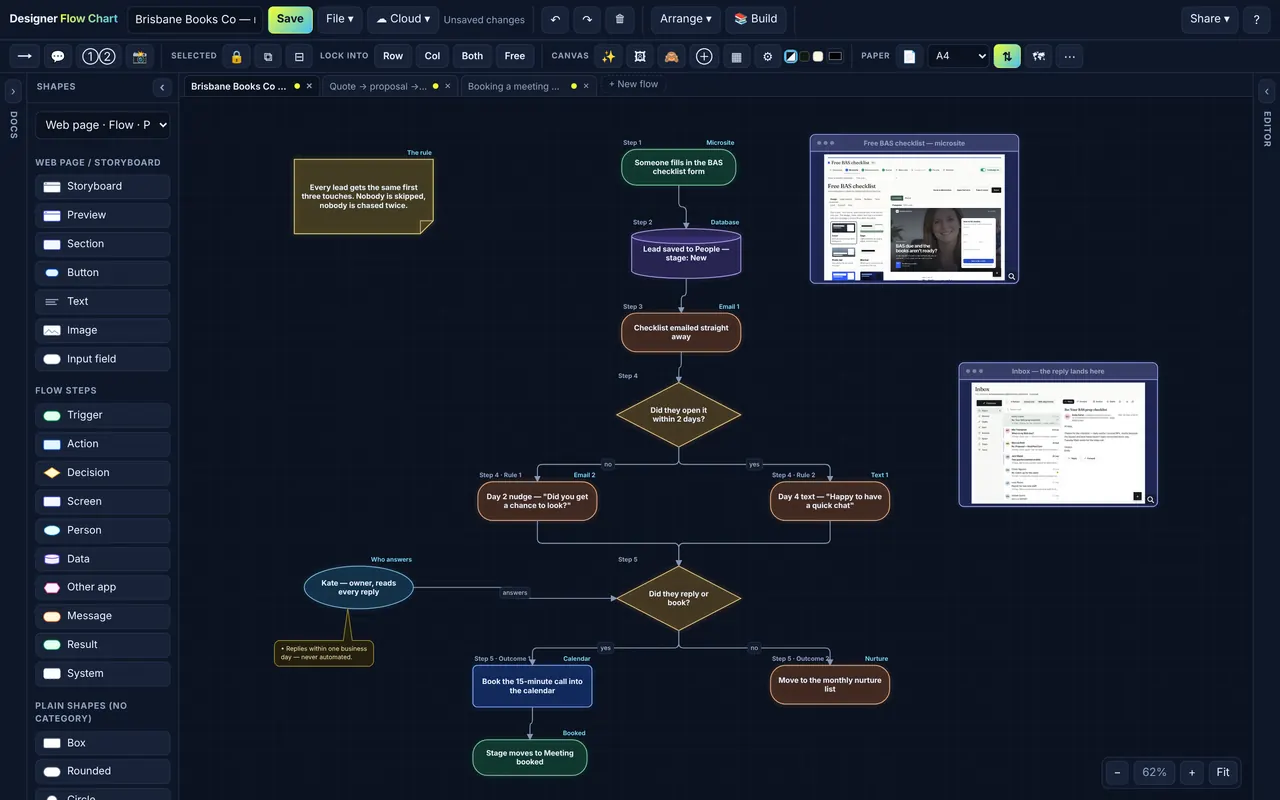Click the Save button
Screen dimensions: 1280x800
290,19
